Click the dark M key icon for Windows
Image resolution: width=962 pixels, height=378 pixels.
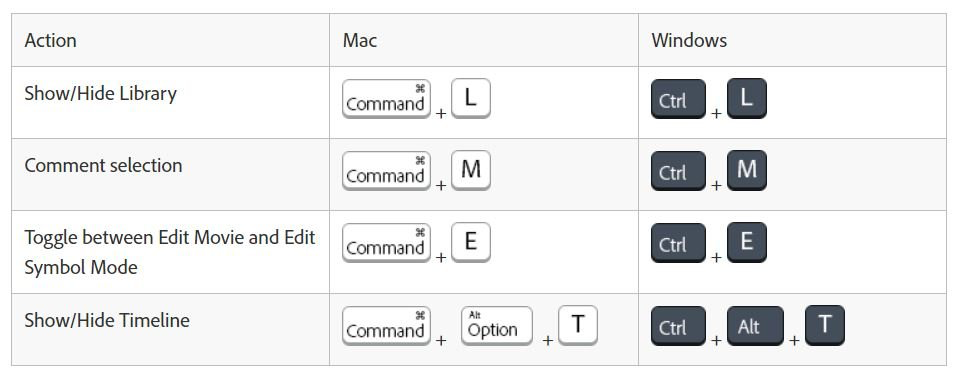pos(747,170)
